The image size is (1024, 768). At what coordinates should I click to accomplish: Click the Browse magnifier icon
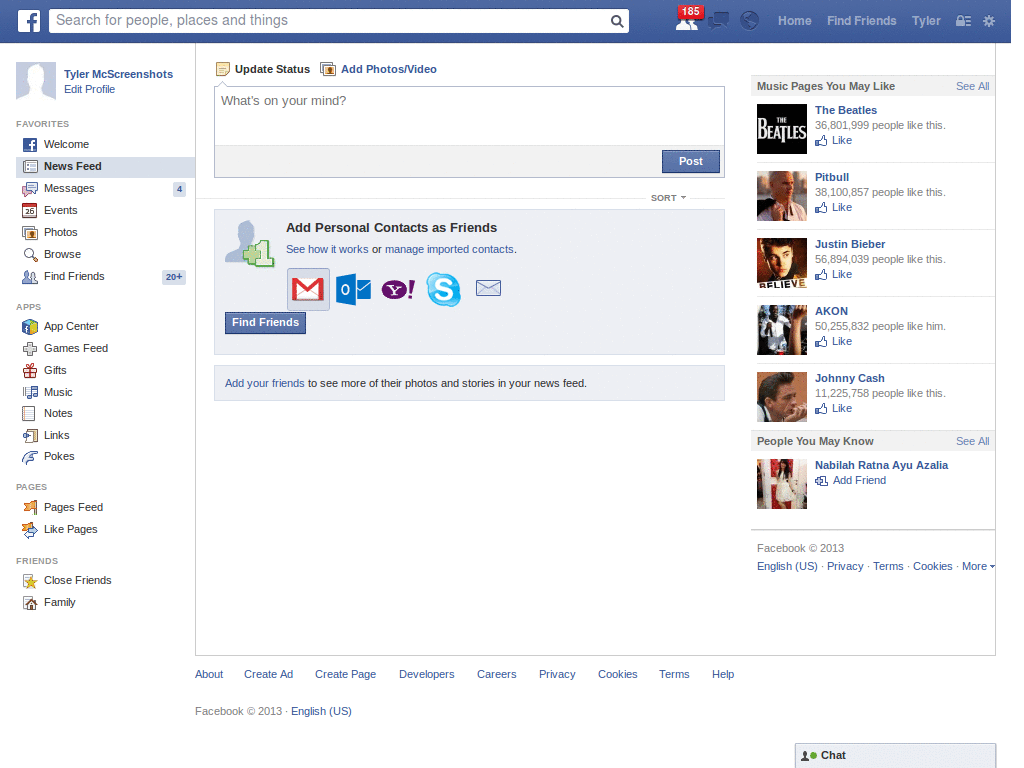tap(29, 255)
